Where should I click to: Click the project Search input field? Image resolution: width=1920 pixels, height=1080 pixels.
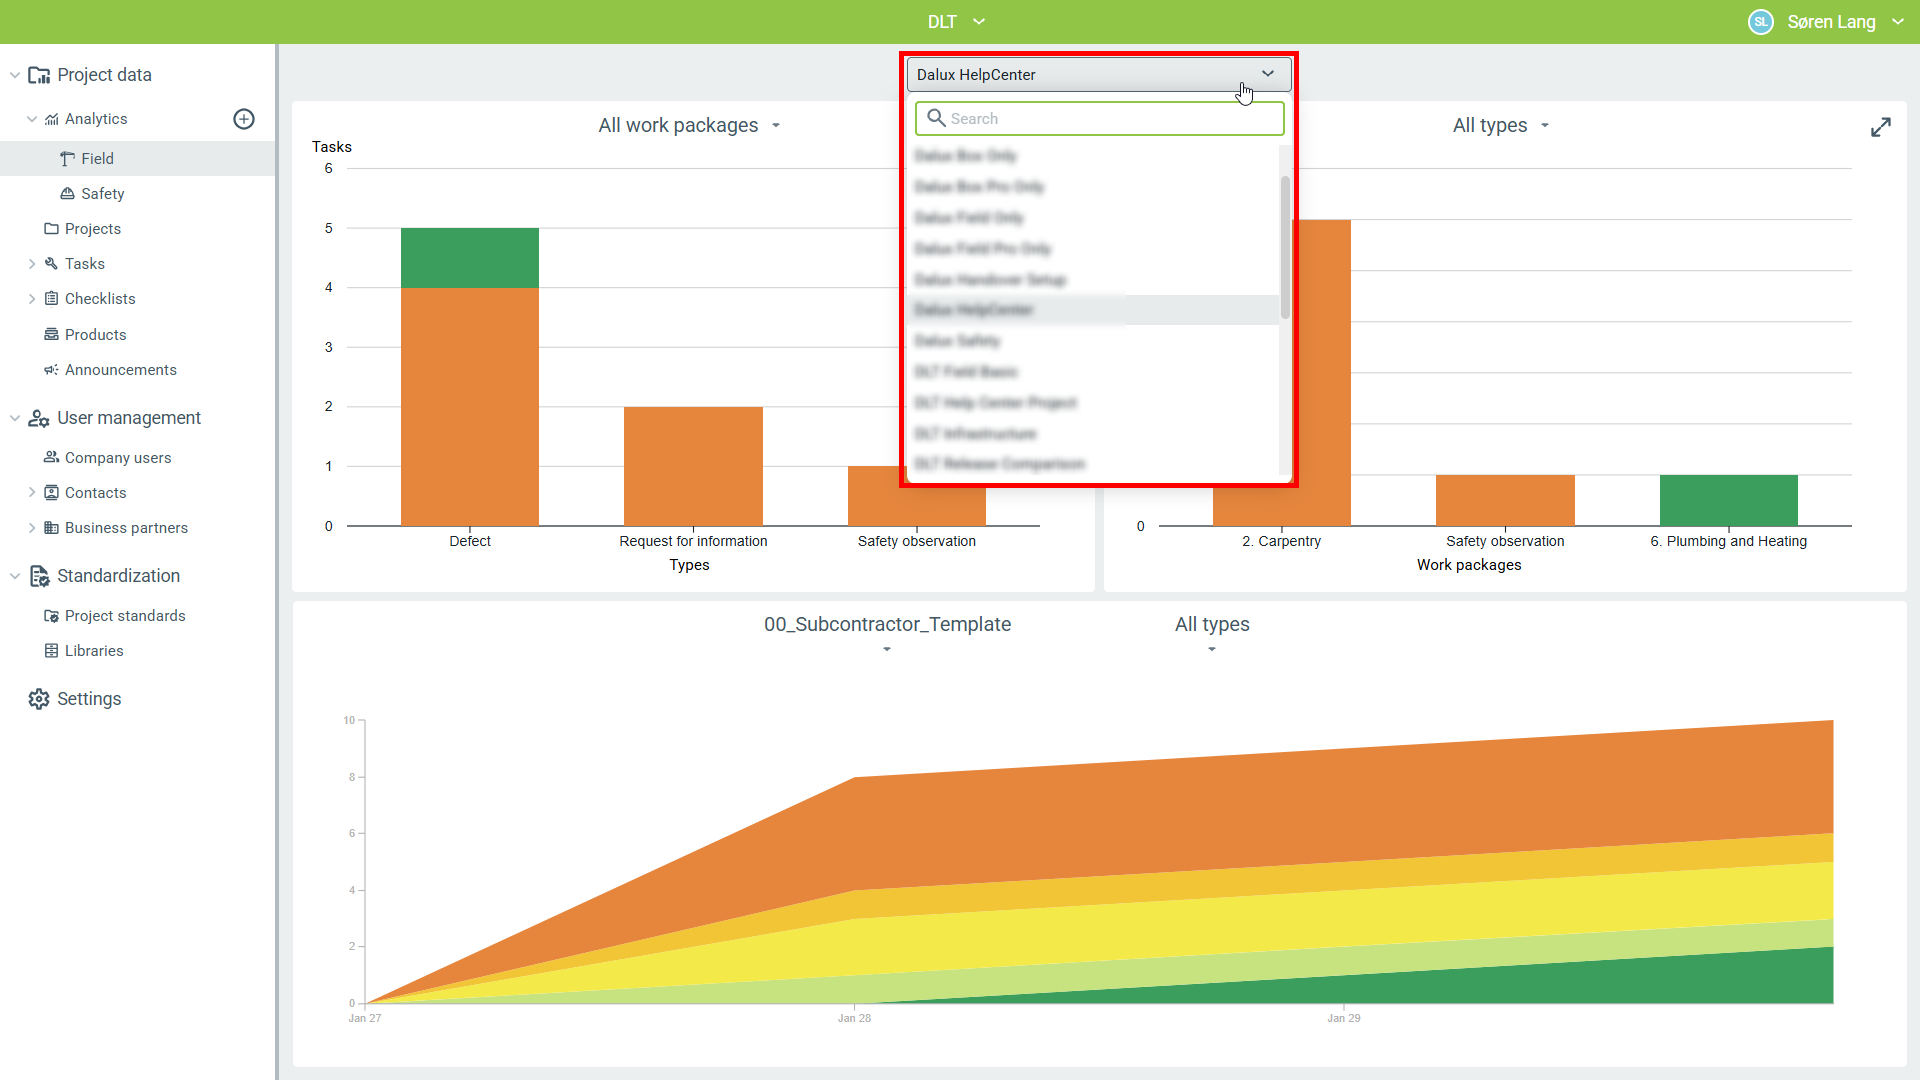[x=1110, y=118]
